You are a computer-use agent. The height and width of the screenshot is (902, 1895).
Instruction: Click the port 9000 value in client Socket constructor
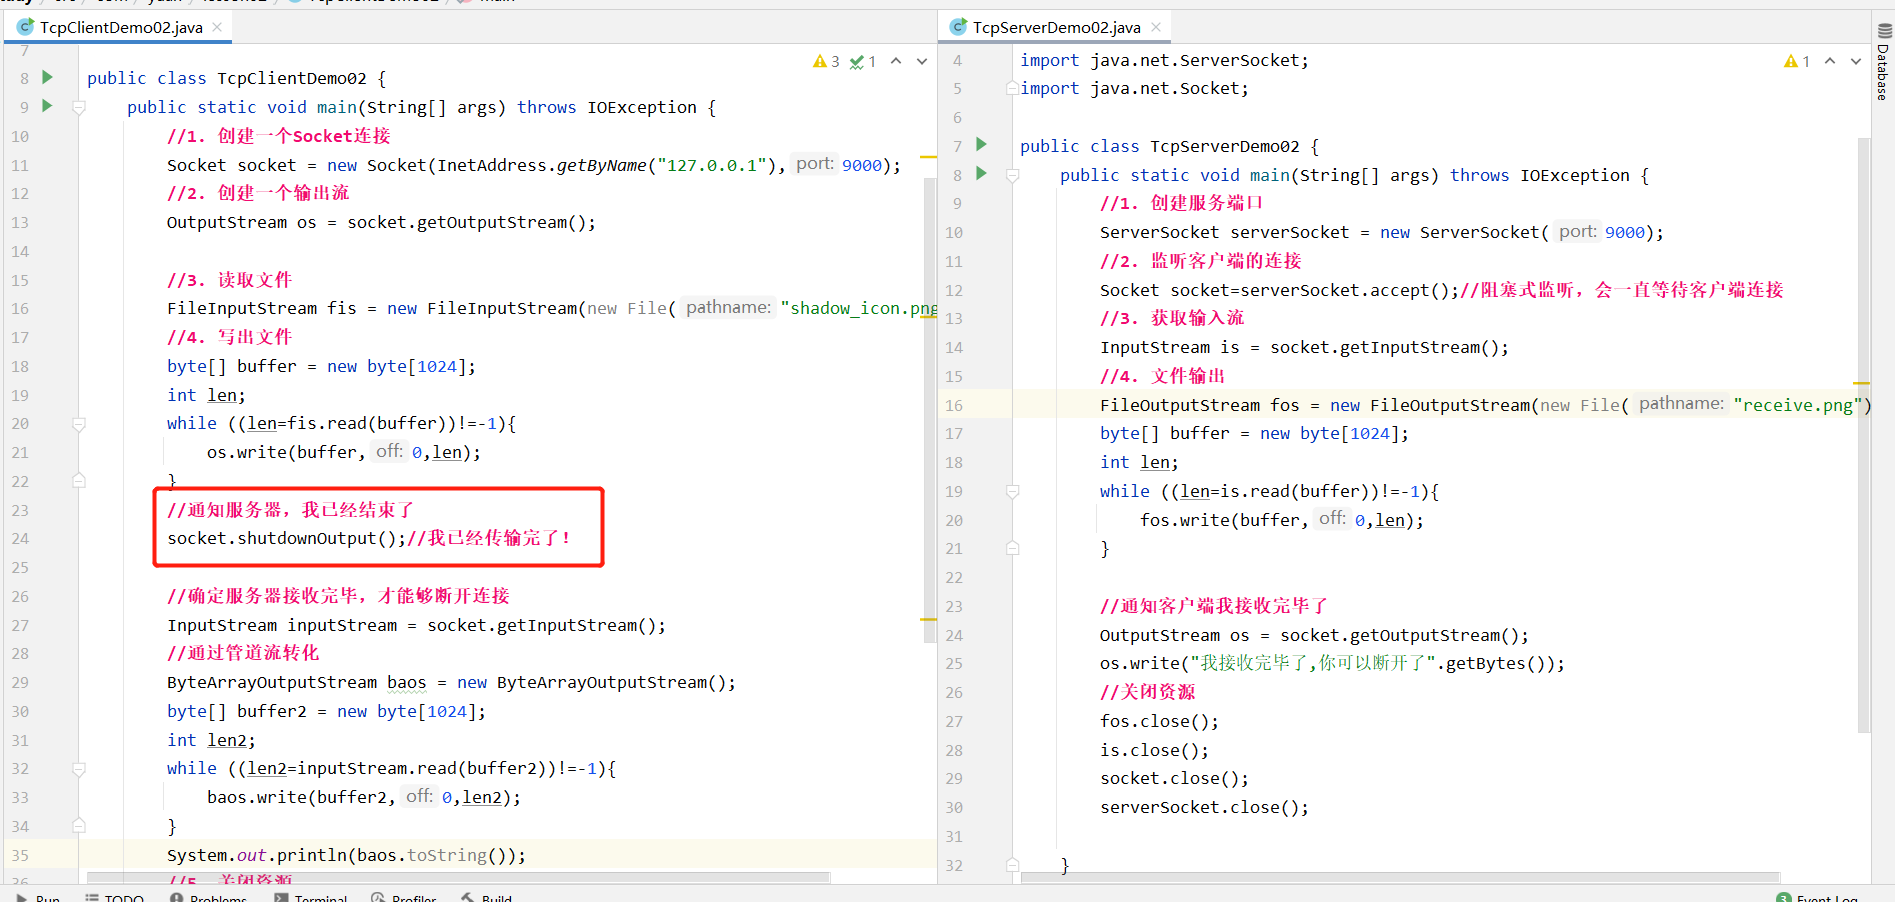coord(862,165)
